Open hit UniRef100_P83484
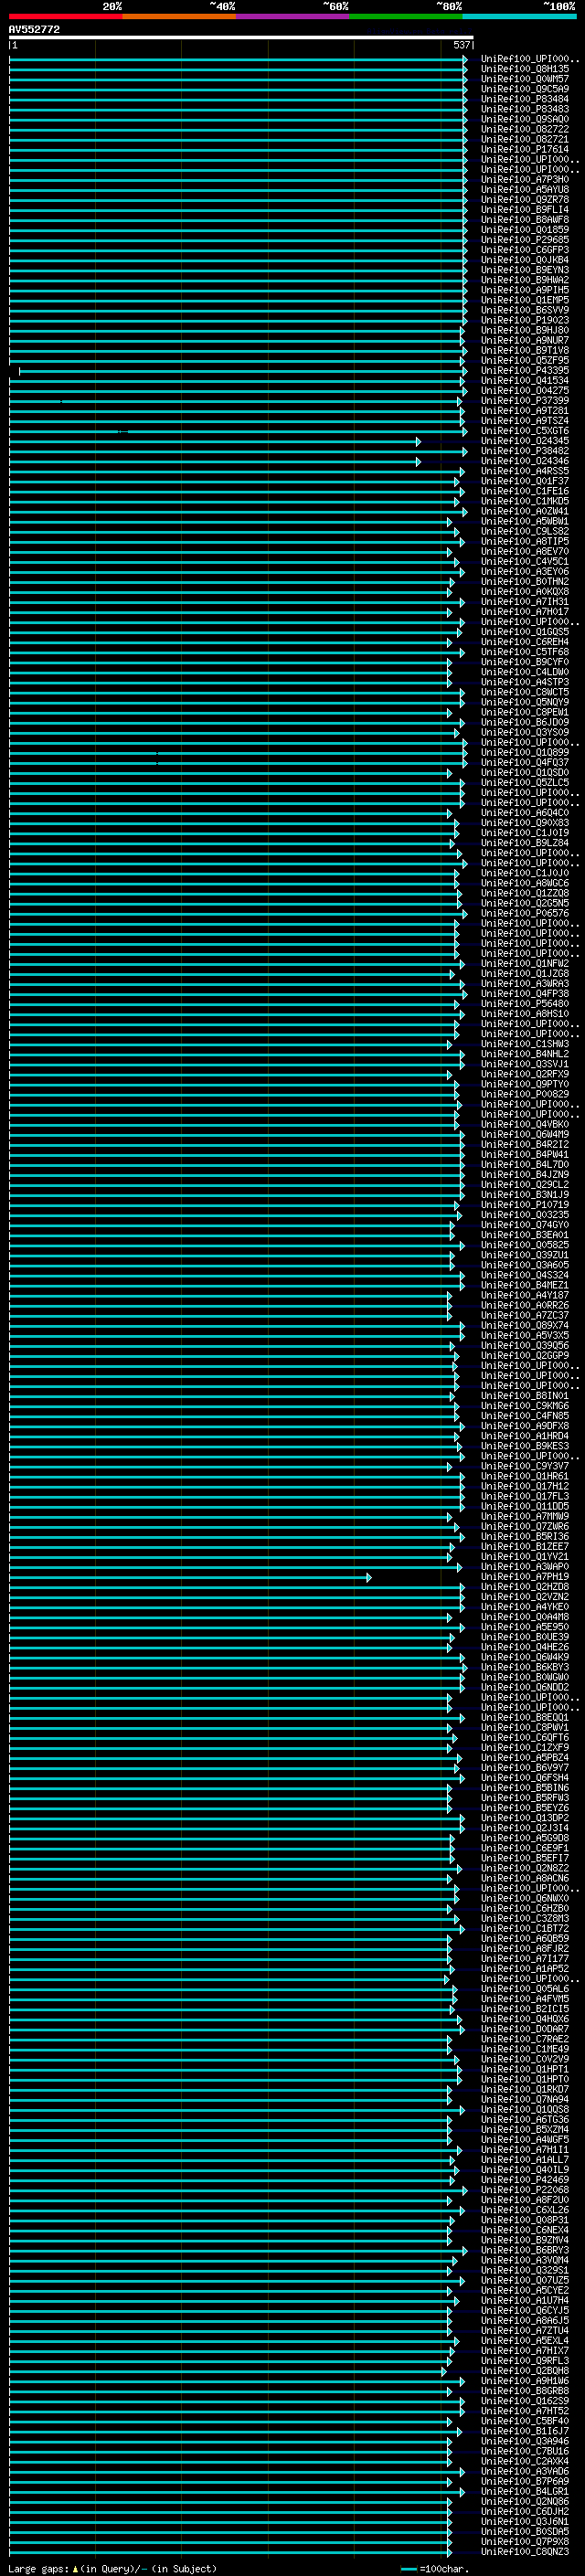This screenshot has height=2576, width=585. [524, 99]
